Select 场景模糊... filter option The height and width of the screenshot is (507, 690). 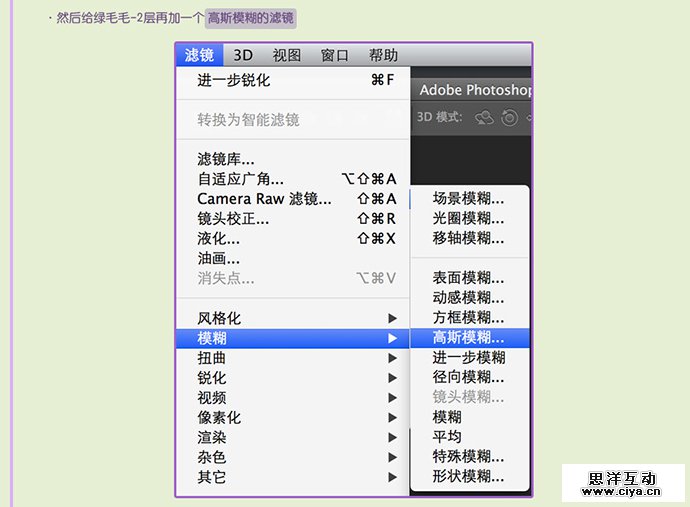pos(468,198)
